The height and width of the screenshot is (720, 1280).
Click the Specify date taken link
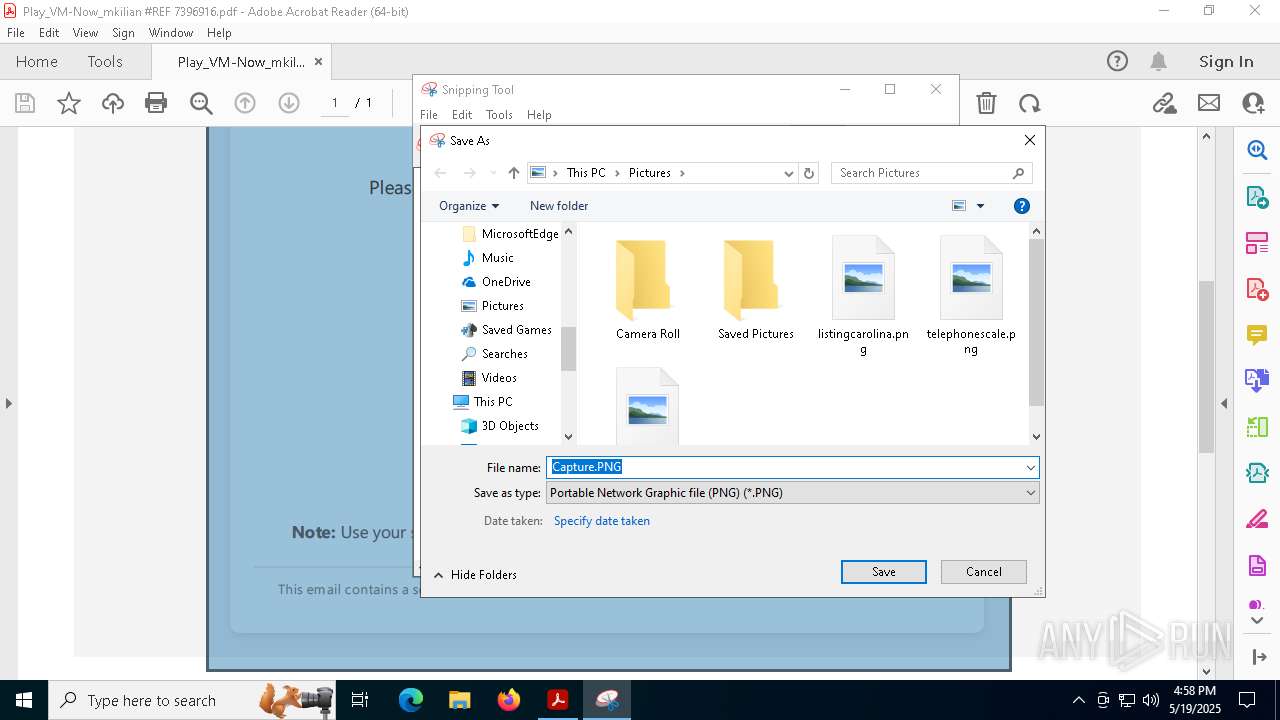602,521
